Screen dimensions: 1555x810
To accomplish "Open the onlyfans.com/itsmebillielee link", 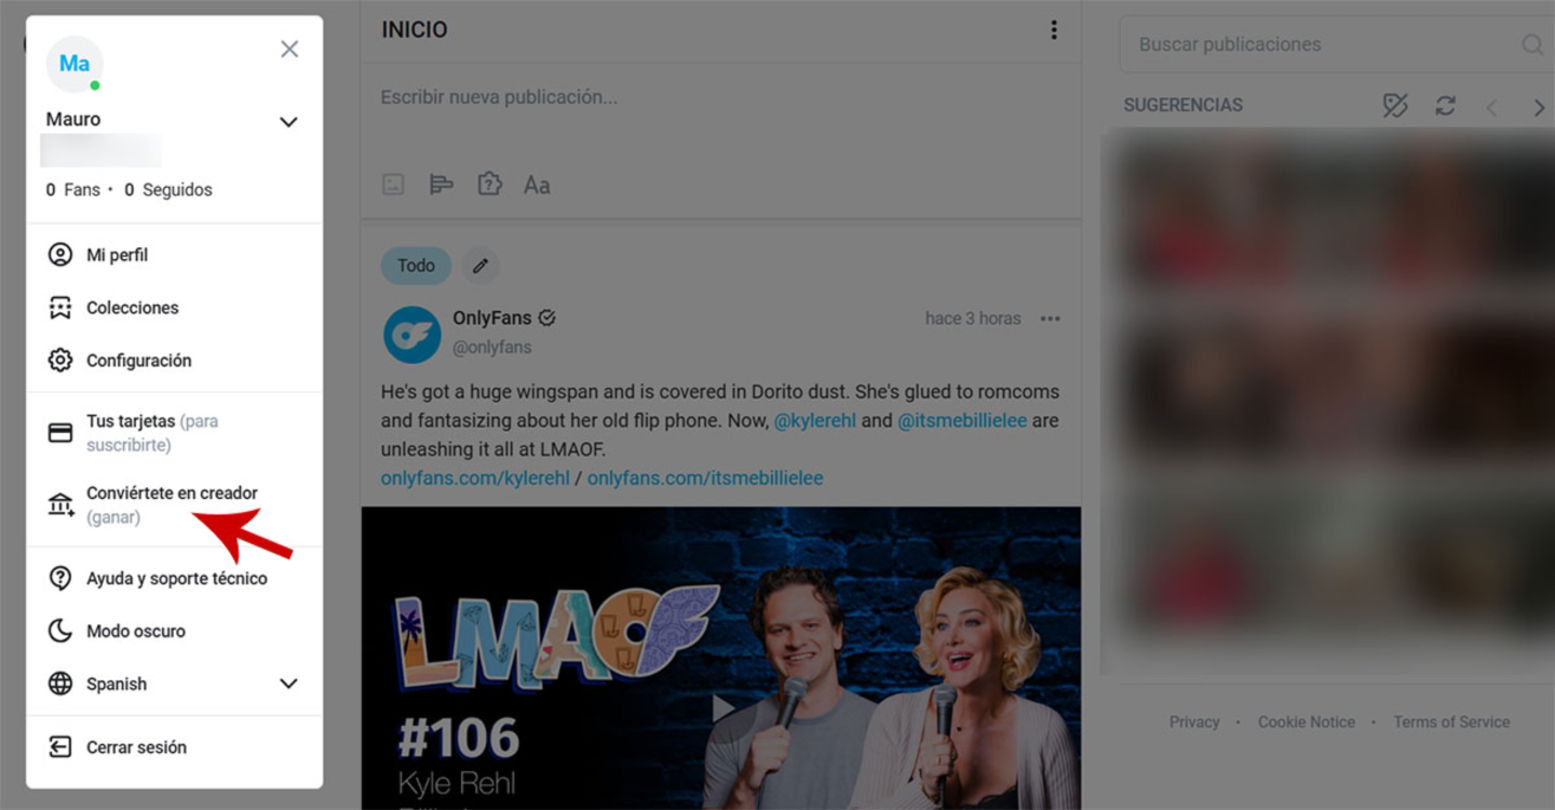I will (705, 478).
